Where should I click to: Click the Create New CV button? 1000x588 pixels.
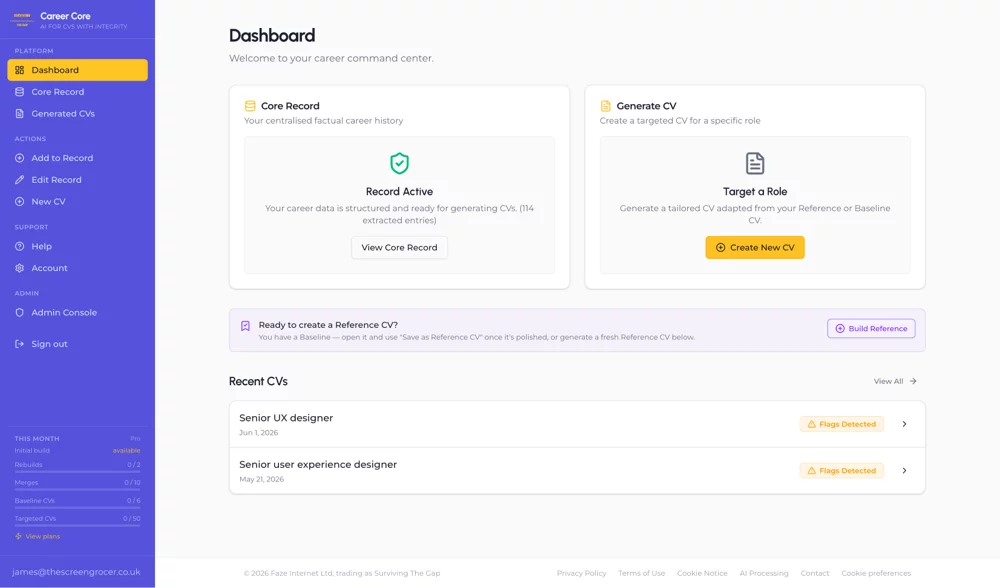755,247
